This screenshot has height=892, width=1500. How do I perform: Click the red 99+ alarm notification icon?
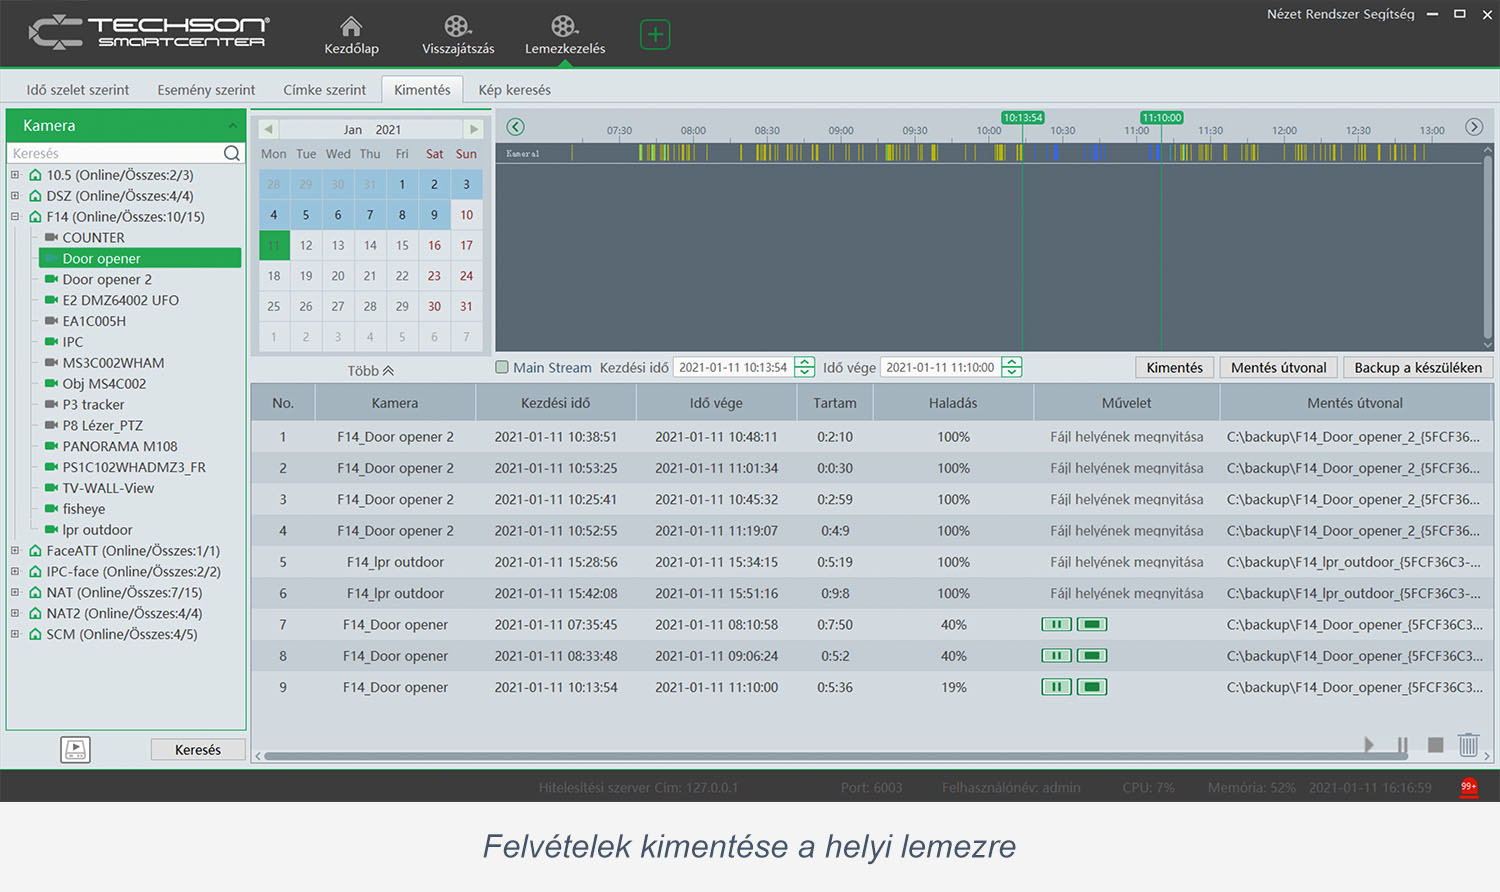click(1468, 787)
